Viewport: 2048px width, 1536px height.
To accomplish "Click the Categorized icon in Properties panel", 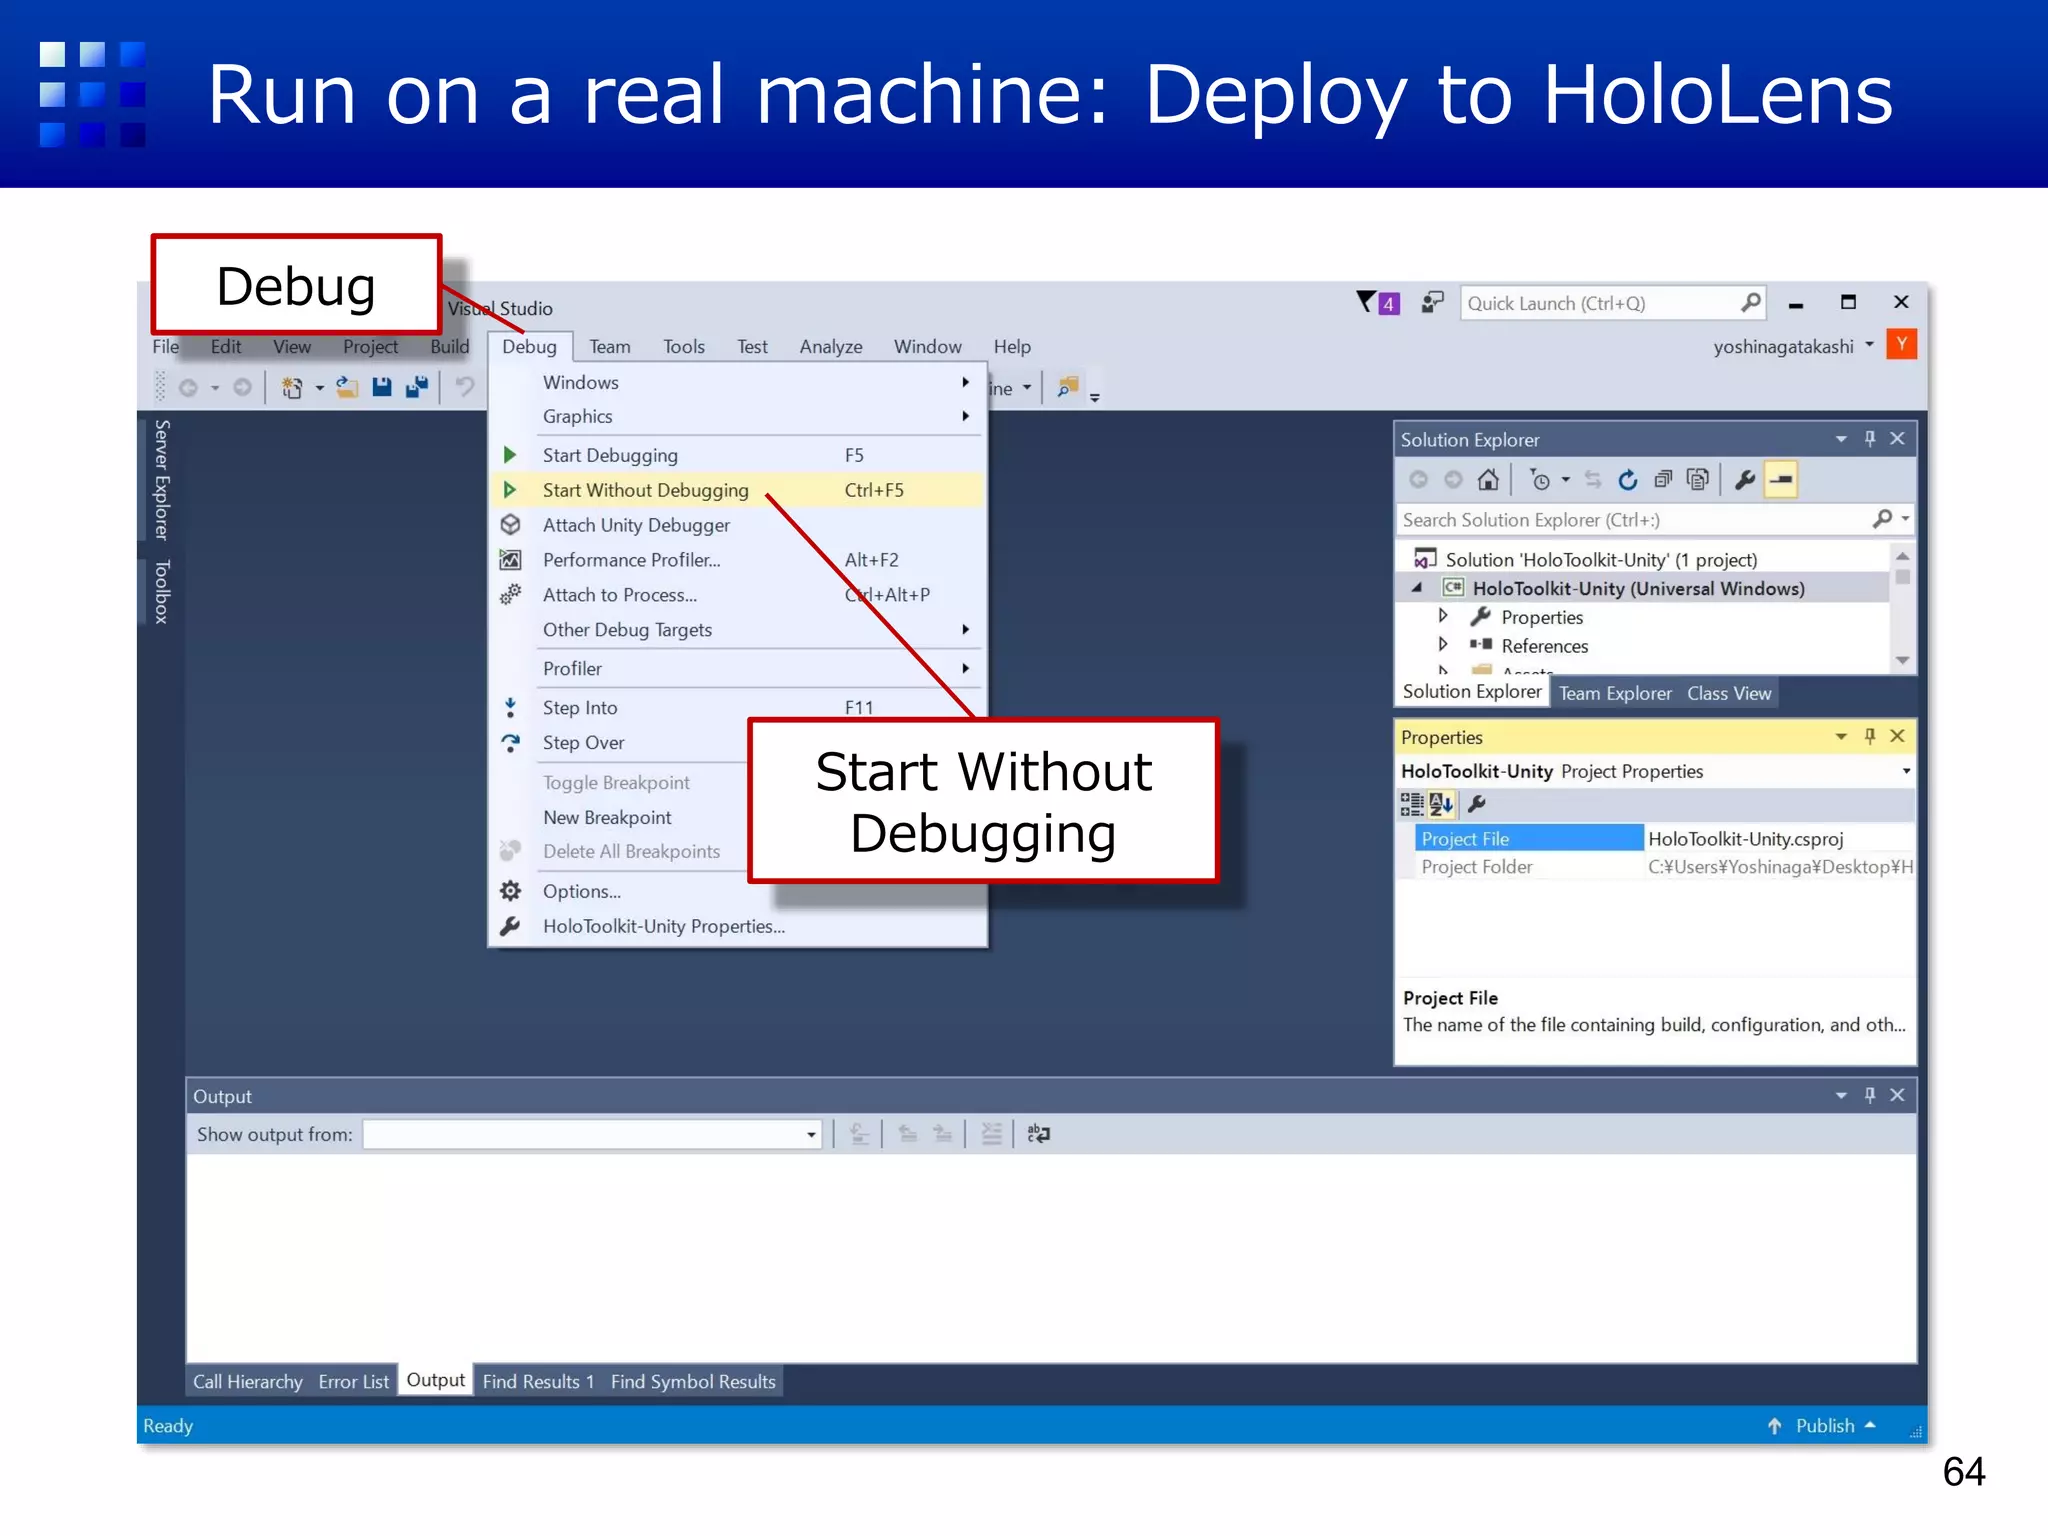I will point(1412,804).
